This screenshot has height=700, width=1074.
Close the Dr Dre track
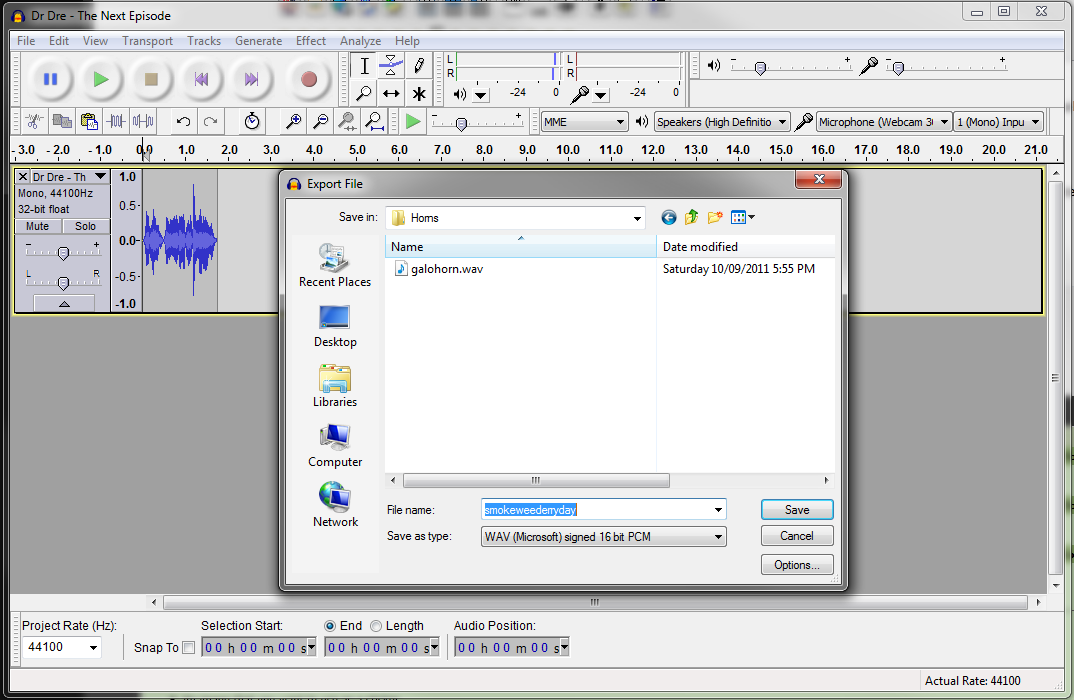pyautogui.click(x=23, y=177)
